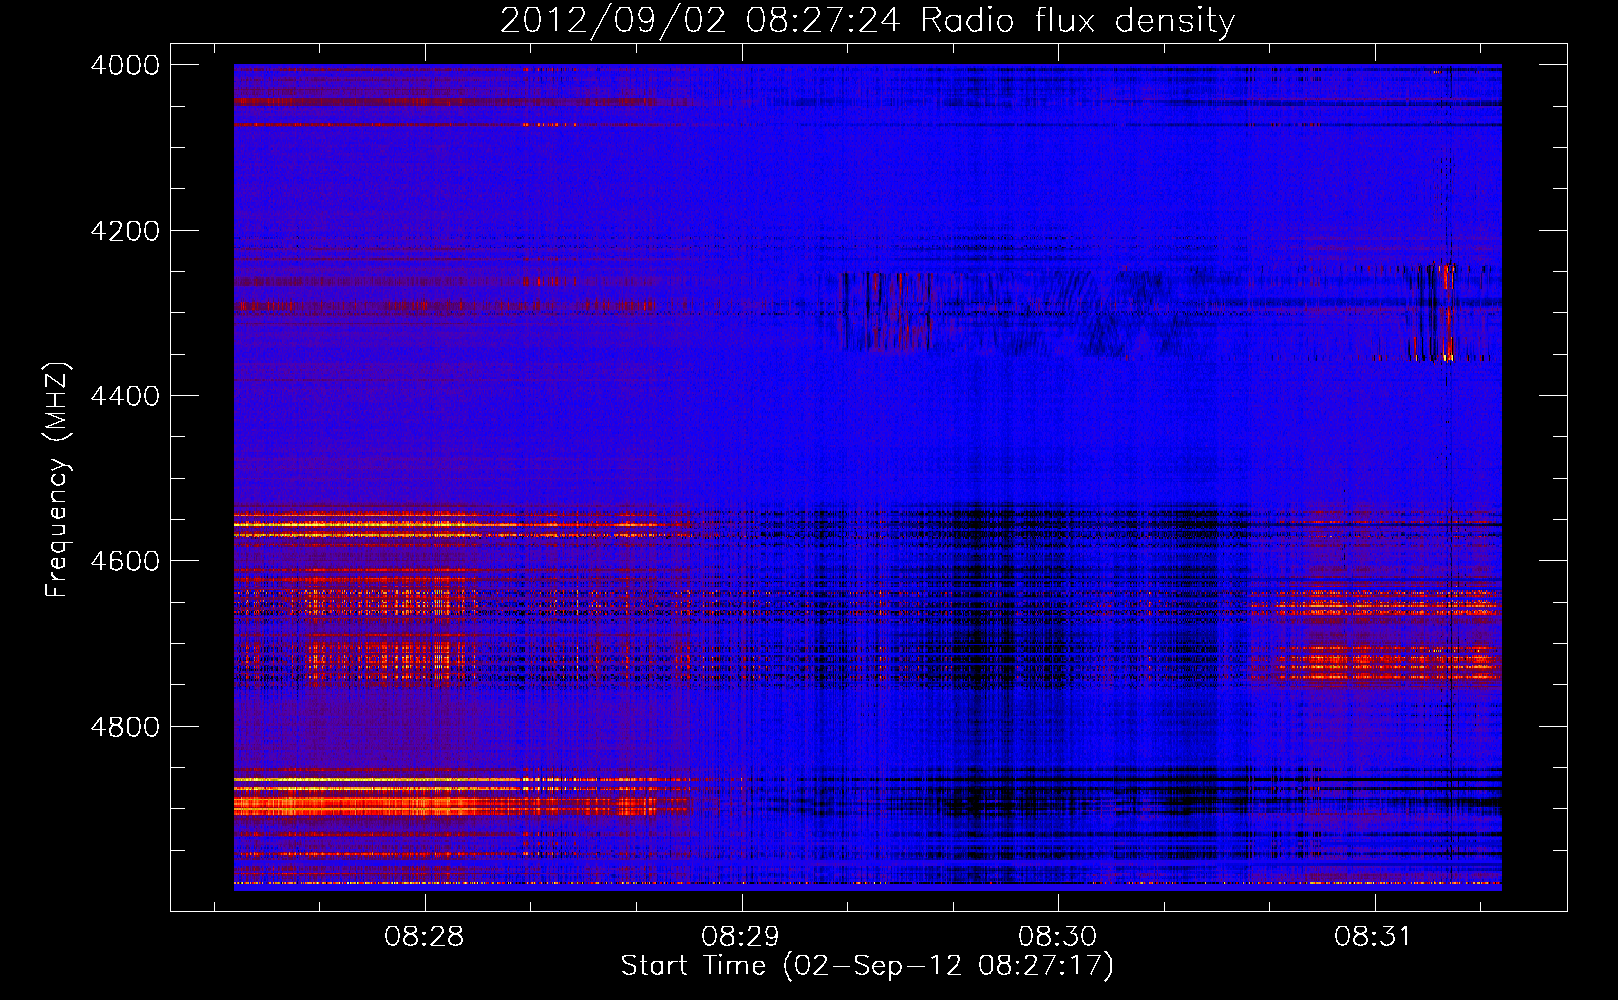The height and width of the screenshot is (1000, 1618).
Task: Select the 4400 frequency axis label
Action: click(x=125, y=396)
